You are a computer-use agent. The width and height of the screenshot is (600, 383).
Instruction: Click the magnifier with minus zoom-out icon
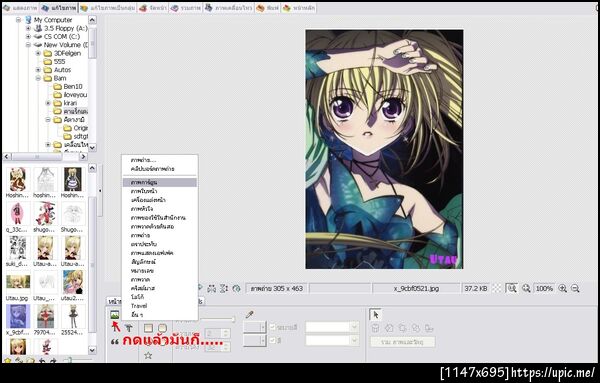coord(575,288)
